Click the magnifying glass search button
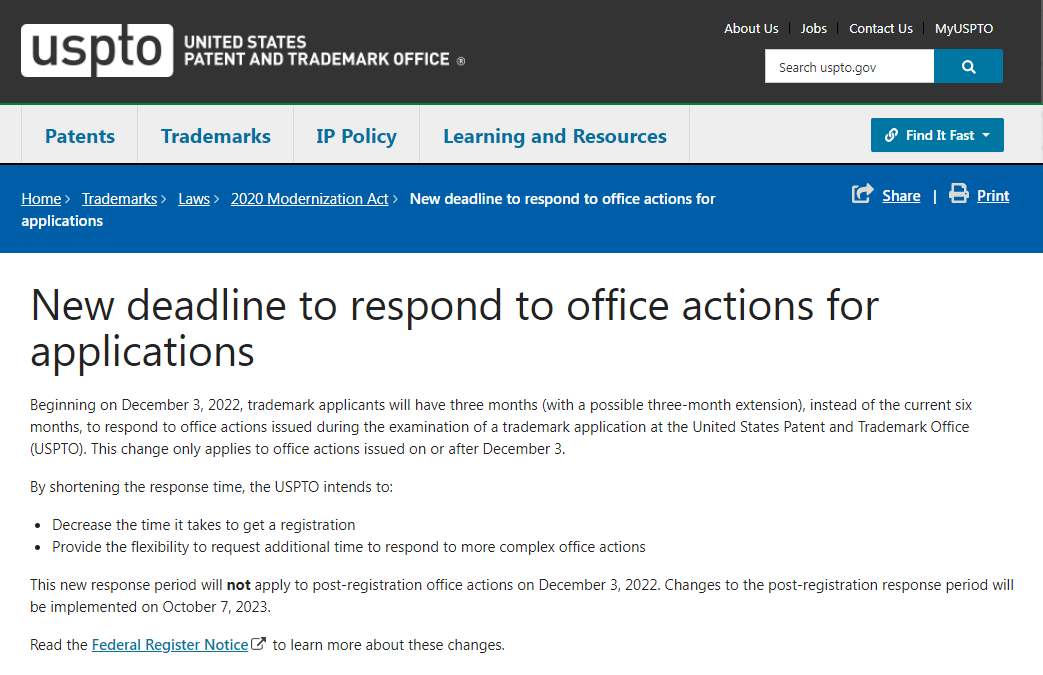The height and width of the screenshot is (675, 1043). (968, 67)
